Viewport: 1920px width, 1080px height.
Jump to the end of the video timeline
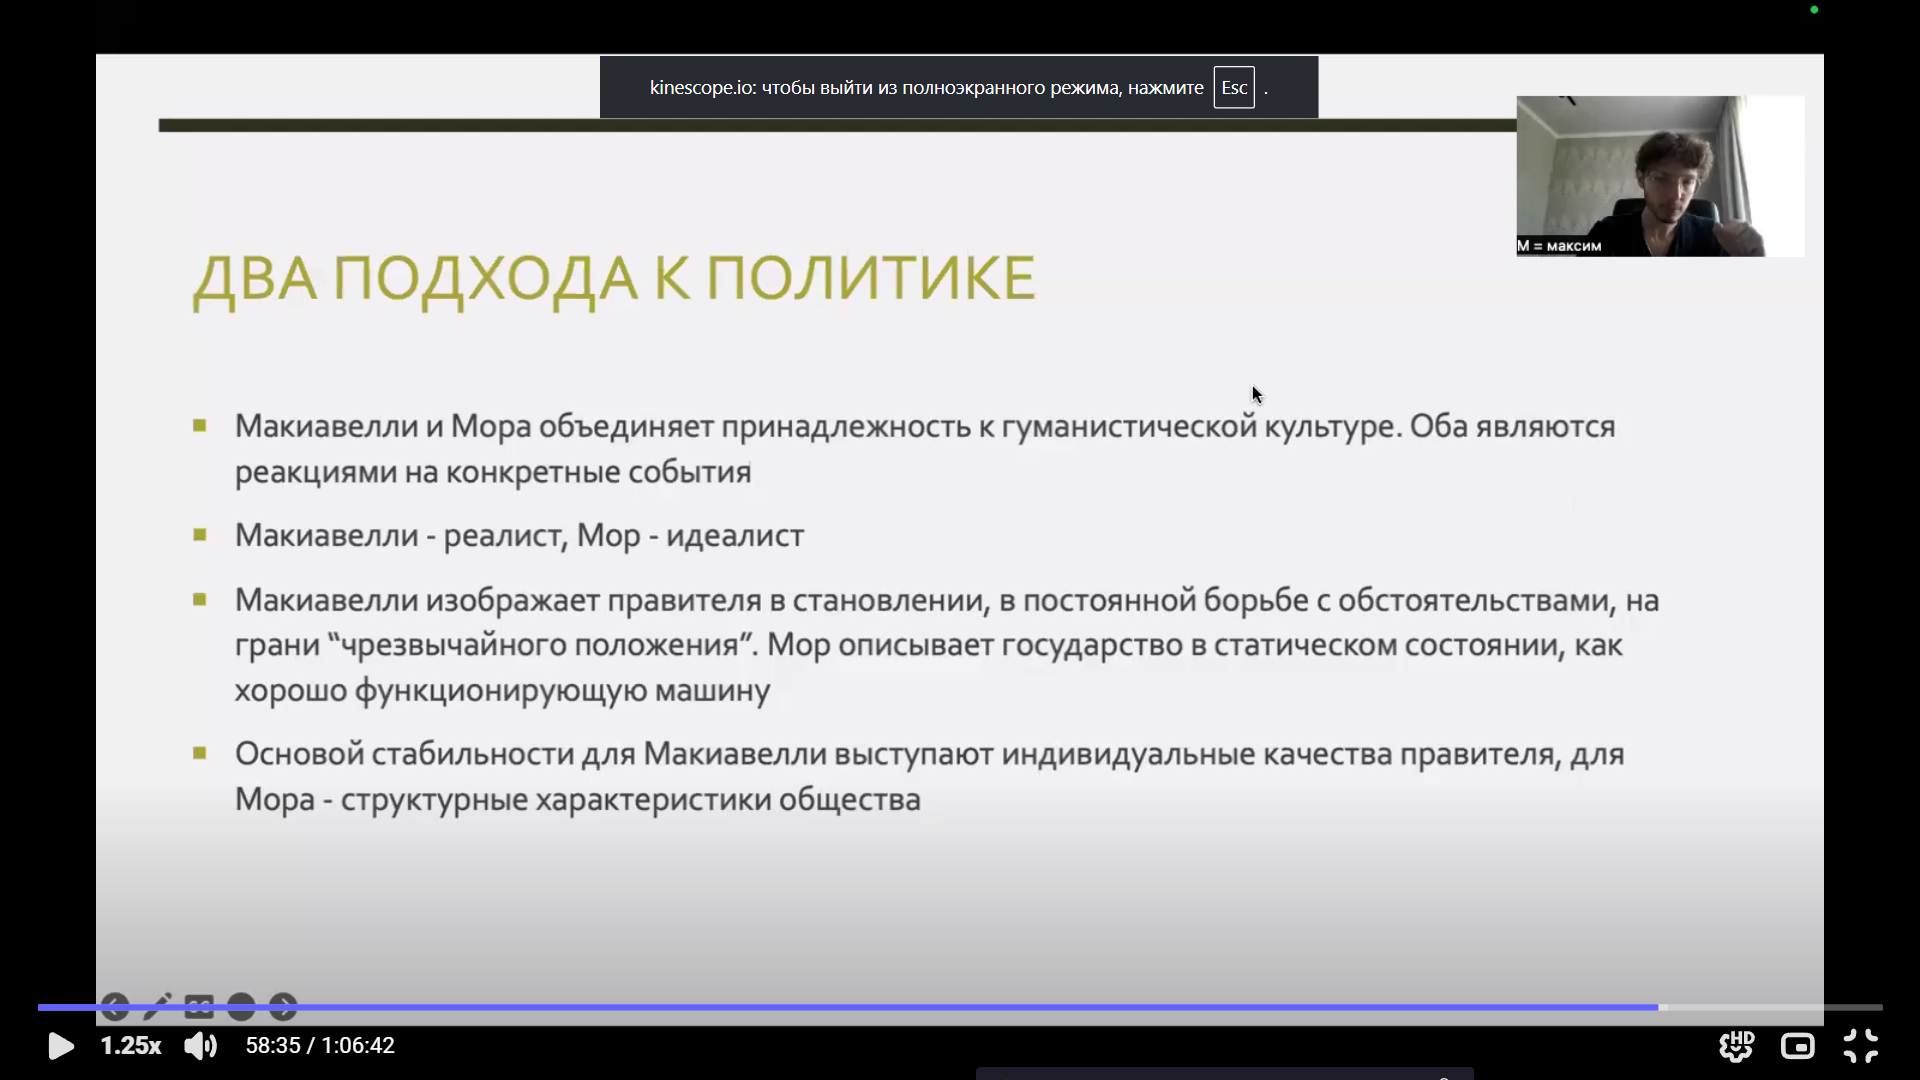click(1880, 1007)
